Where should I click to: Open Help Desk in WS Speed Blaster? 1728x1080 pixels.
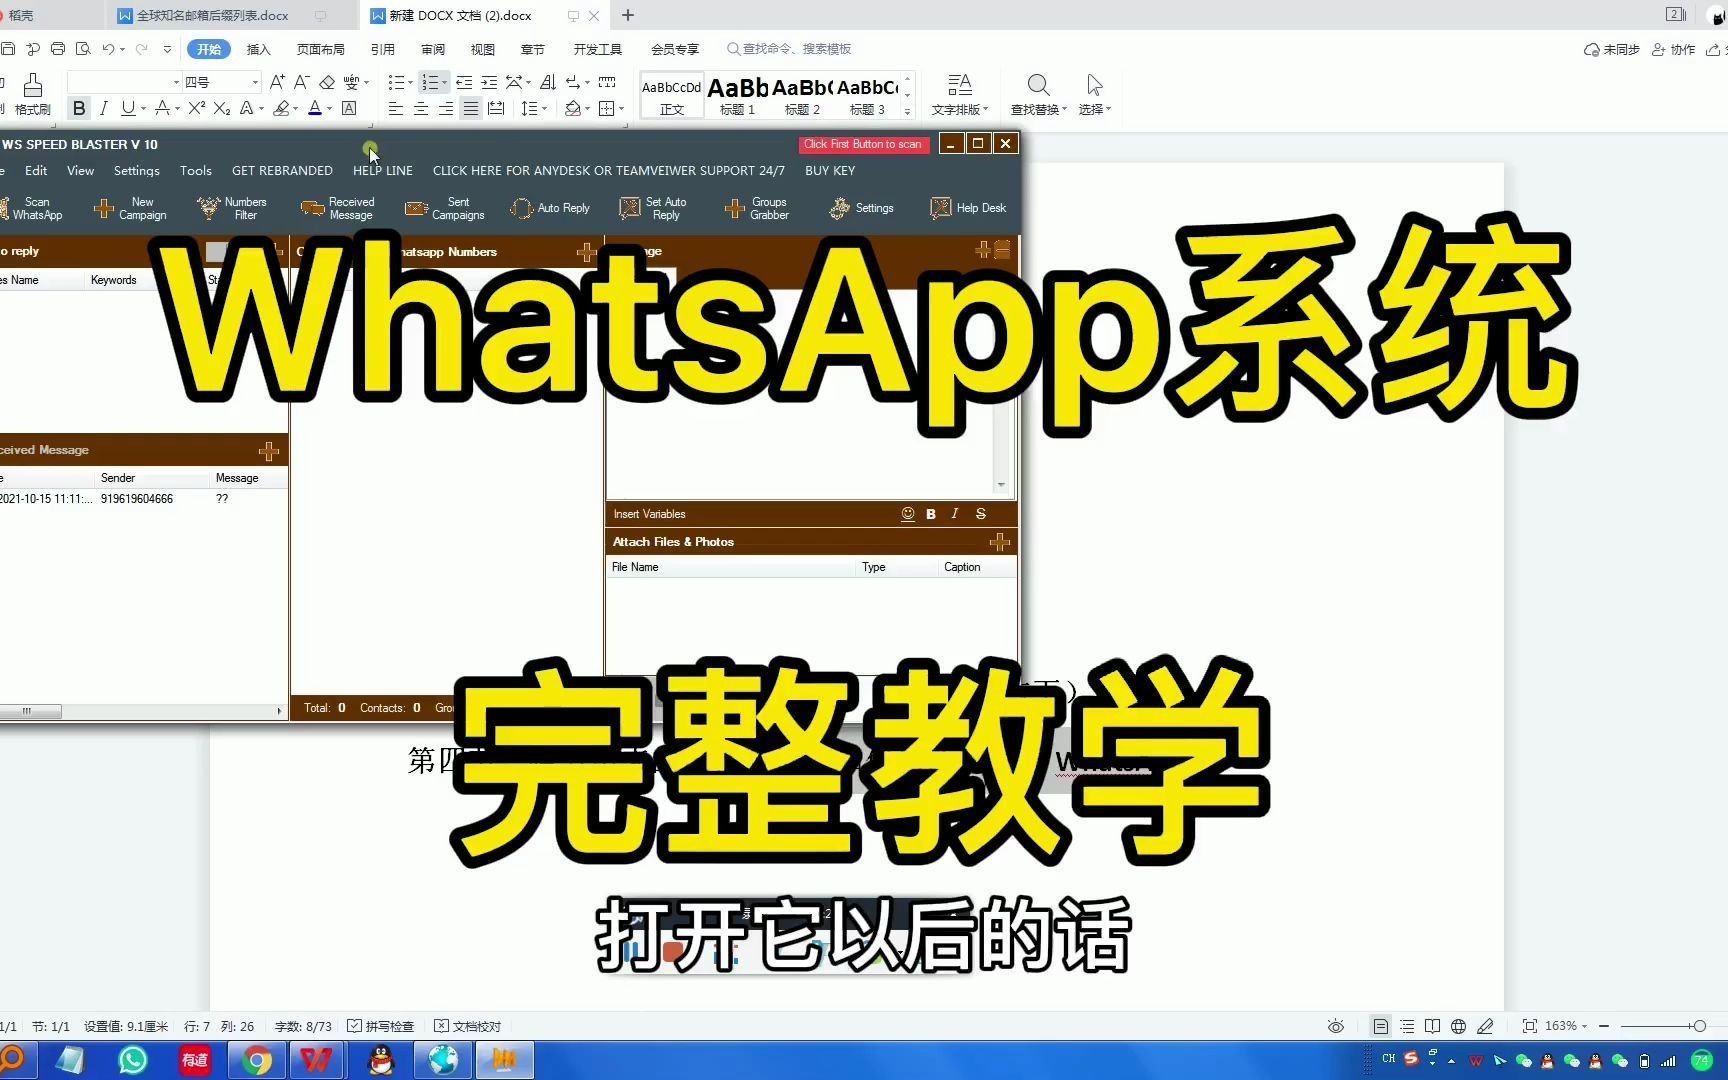(968, 208)
